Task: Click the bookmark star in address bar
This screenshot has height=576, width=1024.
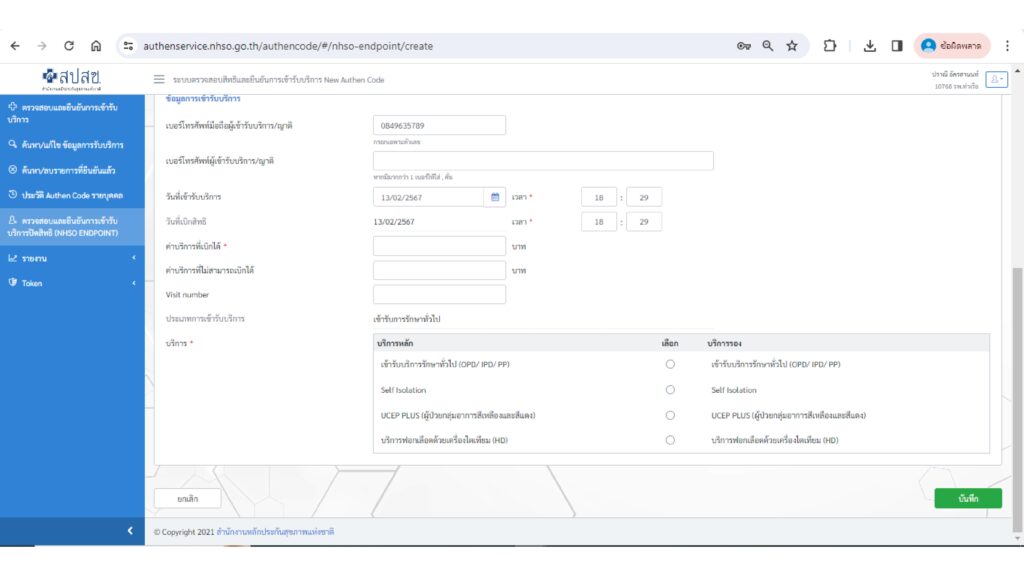Action: (x=792, y=46)
